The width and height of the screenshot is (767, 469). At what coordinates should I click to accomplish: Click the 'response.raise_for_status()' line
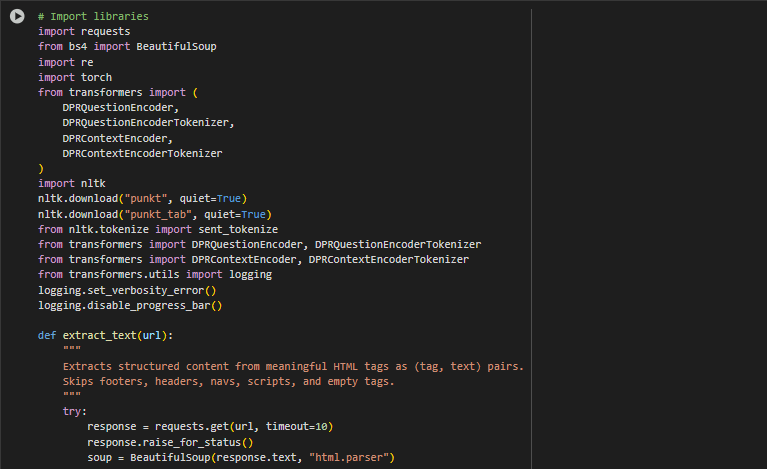click(170, 443)
